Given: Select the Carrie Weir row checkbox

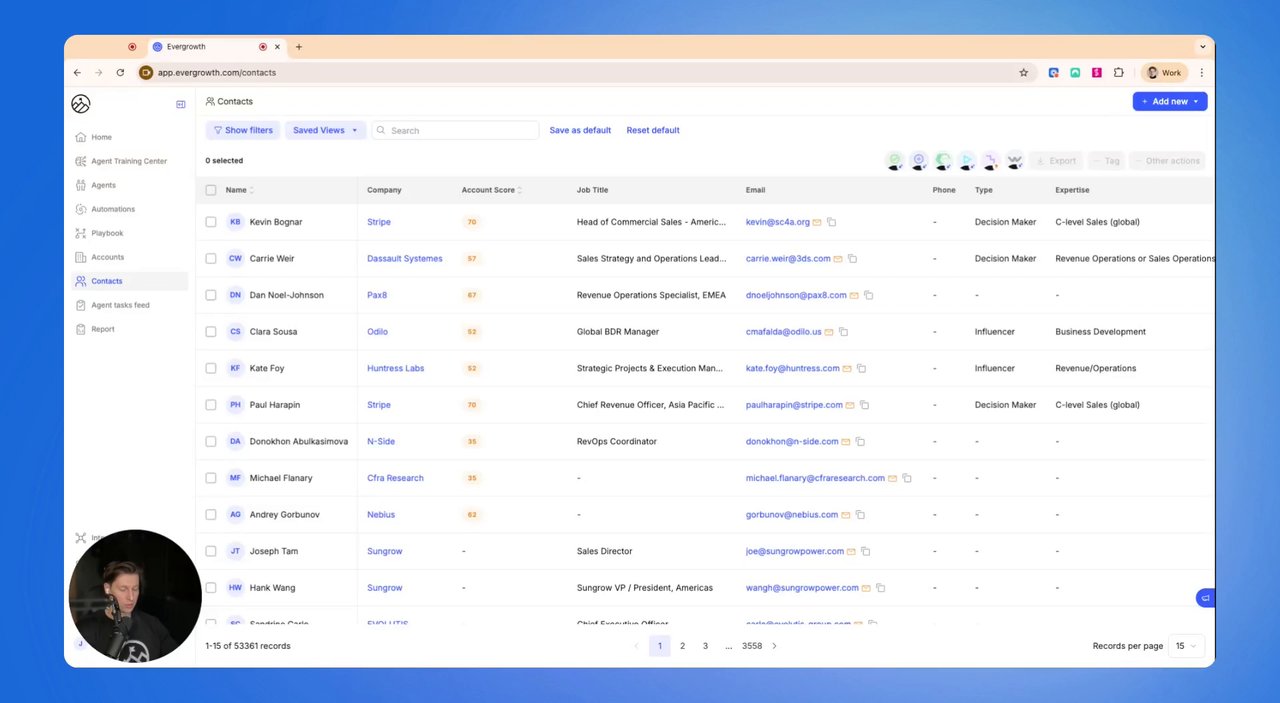Looking at the screenshot, I should tap(211, 258).
